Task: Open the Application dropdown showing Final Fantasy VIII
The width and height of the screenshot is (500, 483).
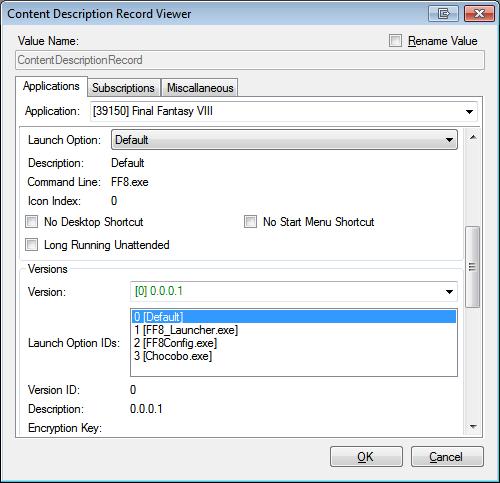Action: click(x=284, y=111)
